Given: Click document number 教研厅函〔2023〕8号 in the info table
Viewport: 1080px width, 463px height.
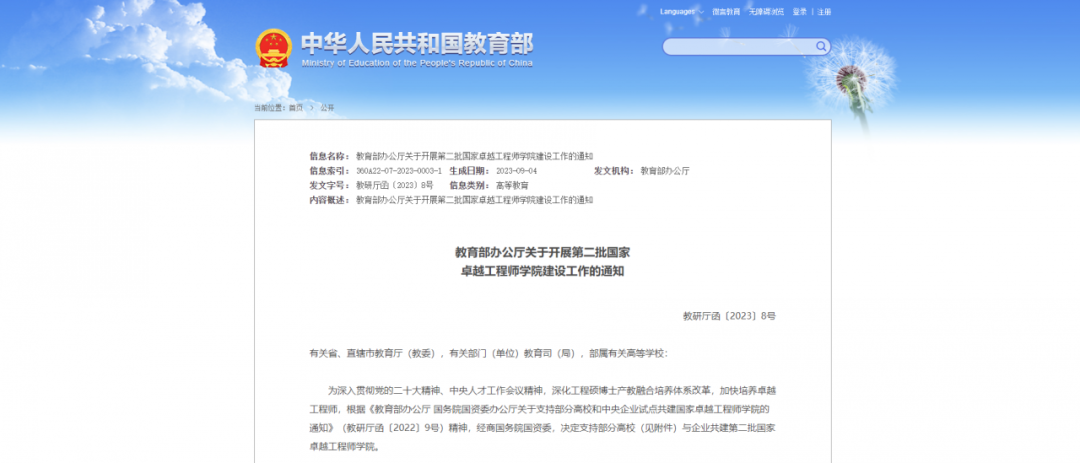Looking at the screenshot, I should point(395,185).
